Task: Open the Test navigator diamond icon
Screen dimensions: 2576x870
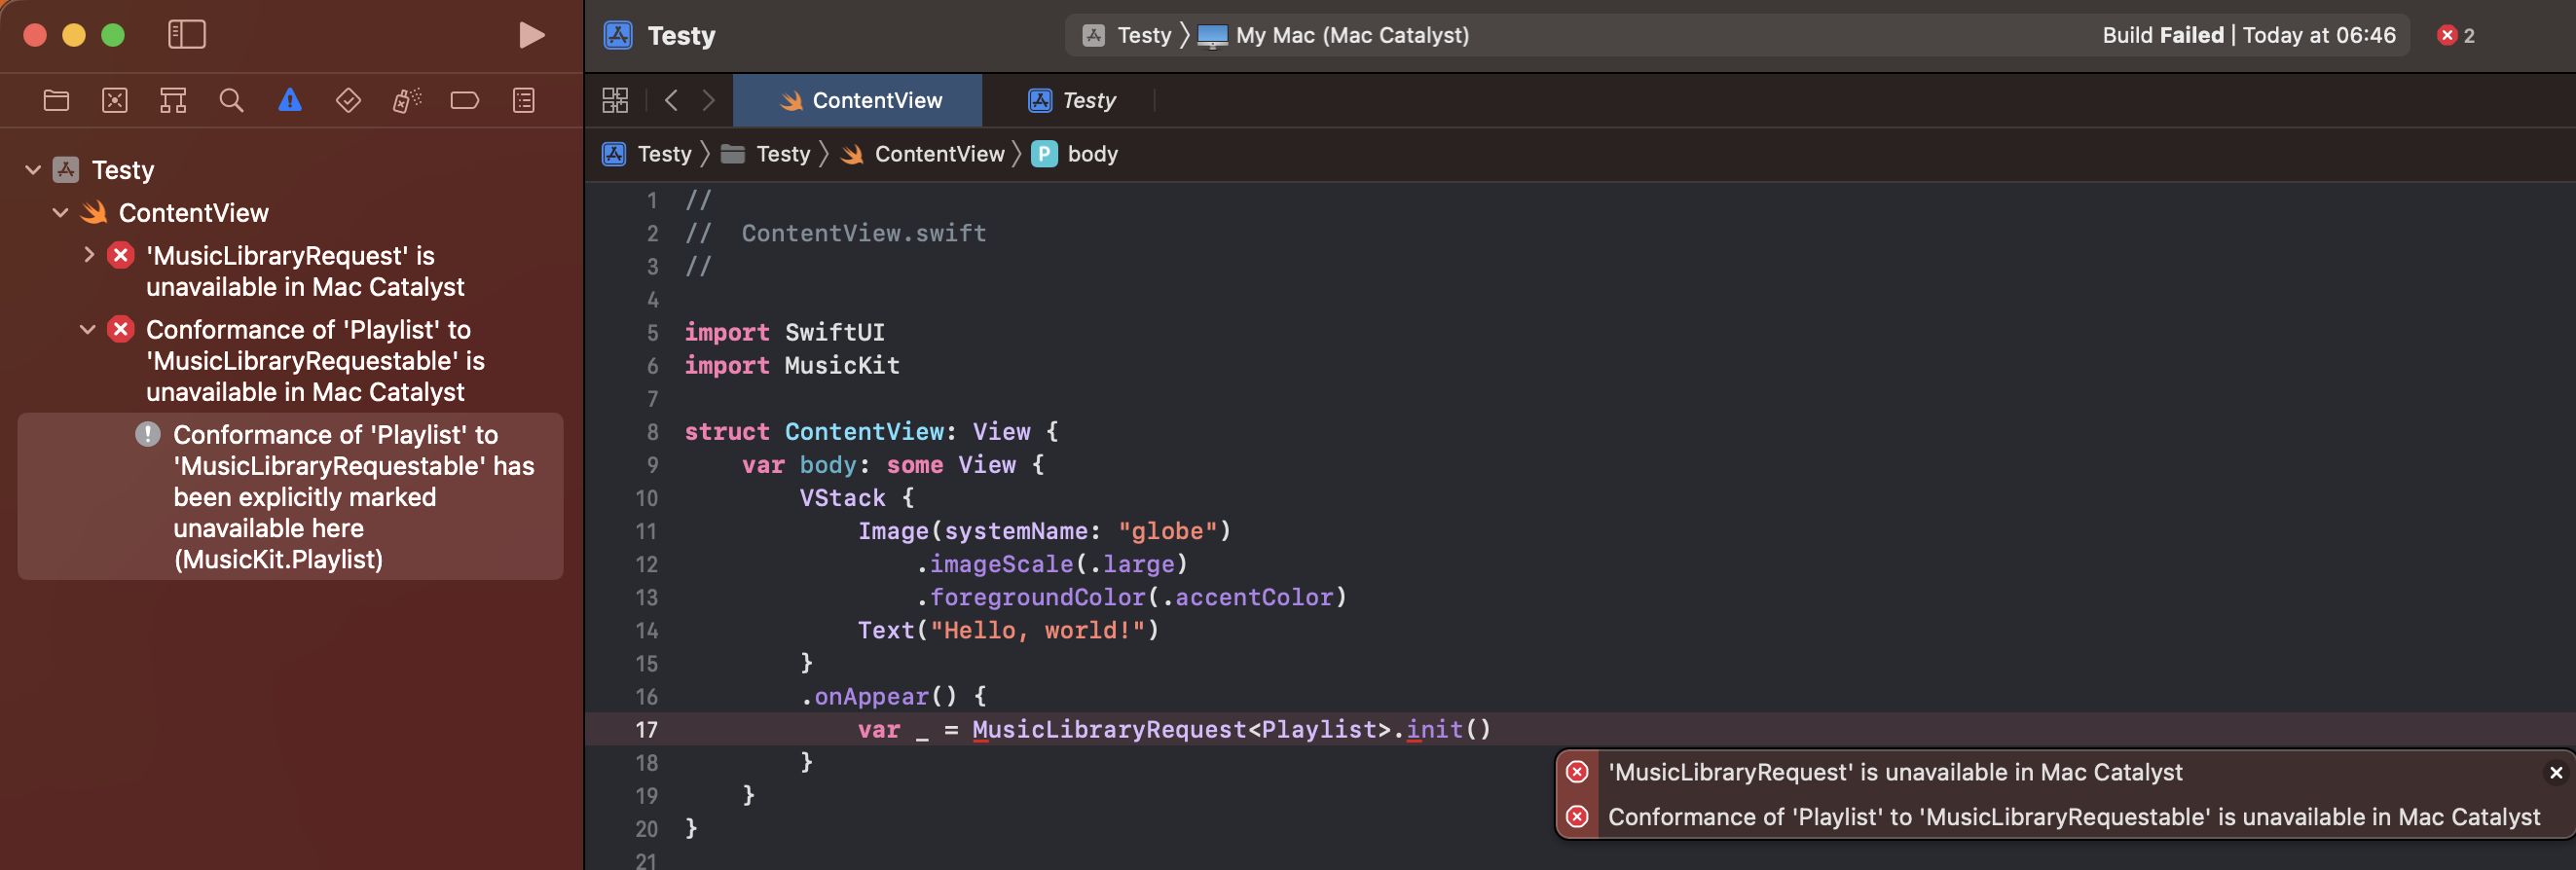Action: (348, 100)
